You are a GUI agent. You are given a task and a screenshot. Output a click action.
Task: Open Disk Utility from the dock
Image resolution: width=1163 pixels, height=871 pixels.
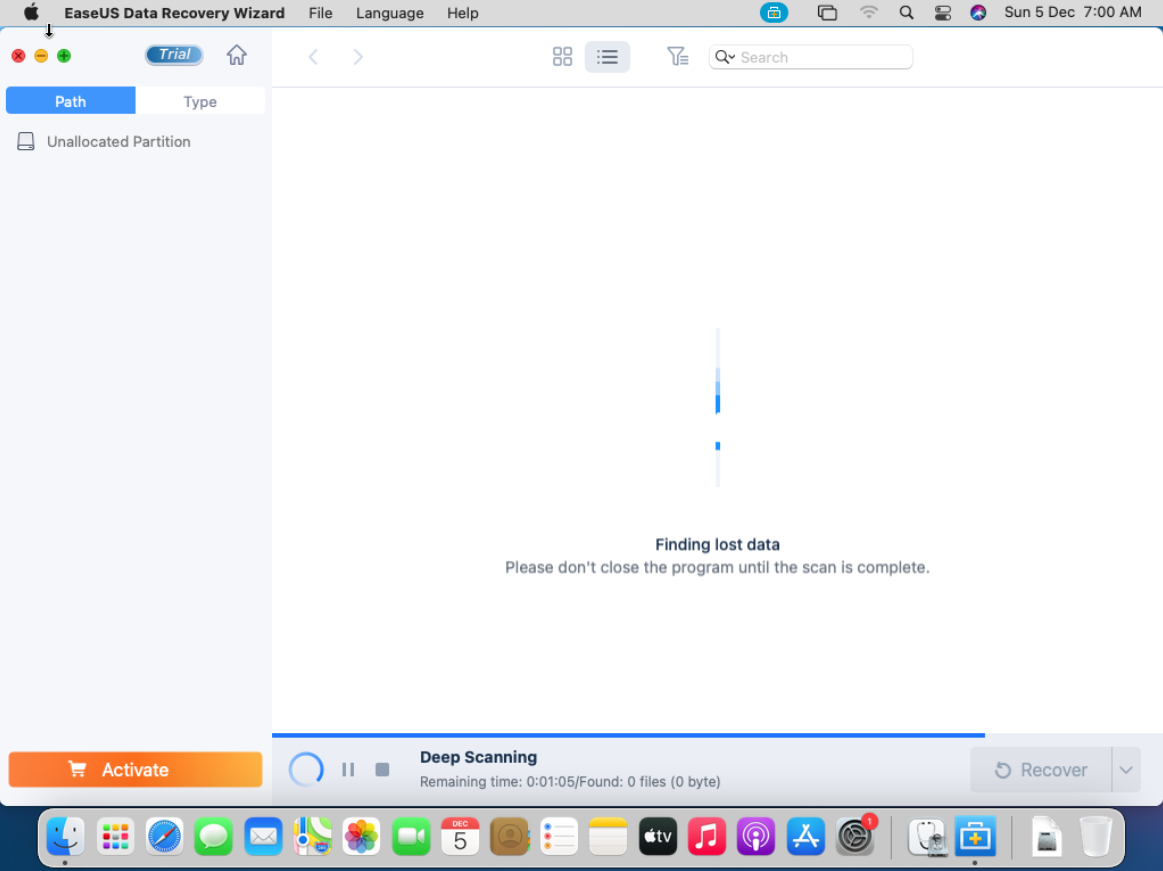pyautogui.click(x=926, y=837)
